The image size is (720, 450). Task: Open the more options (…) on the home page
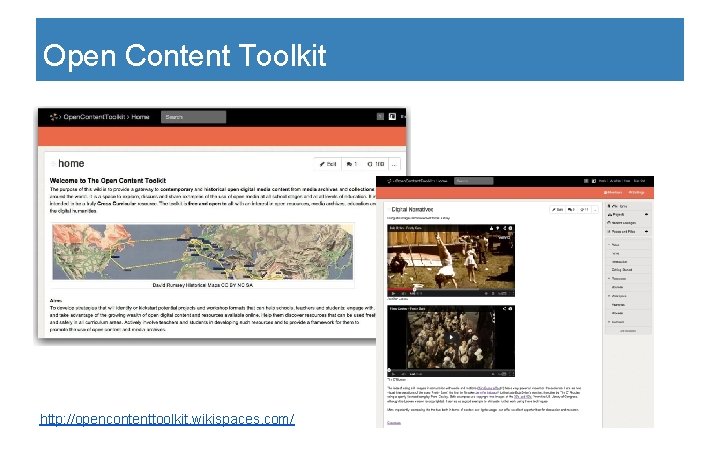(x=394, y=164)
